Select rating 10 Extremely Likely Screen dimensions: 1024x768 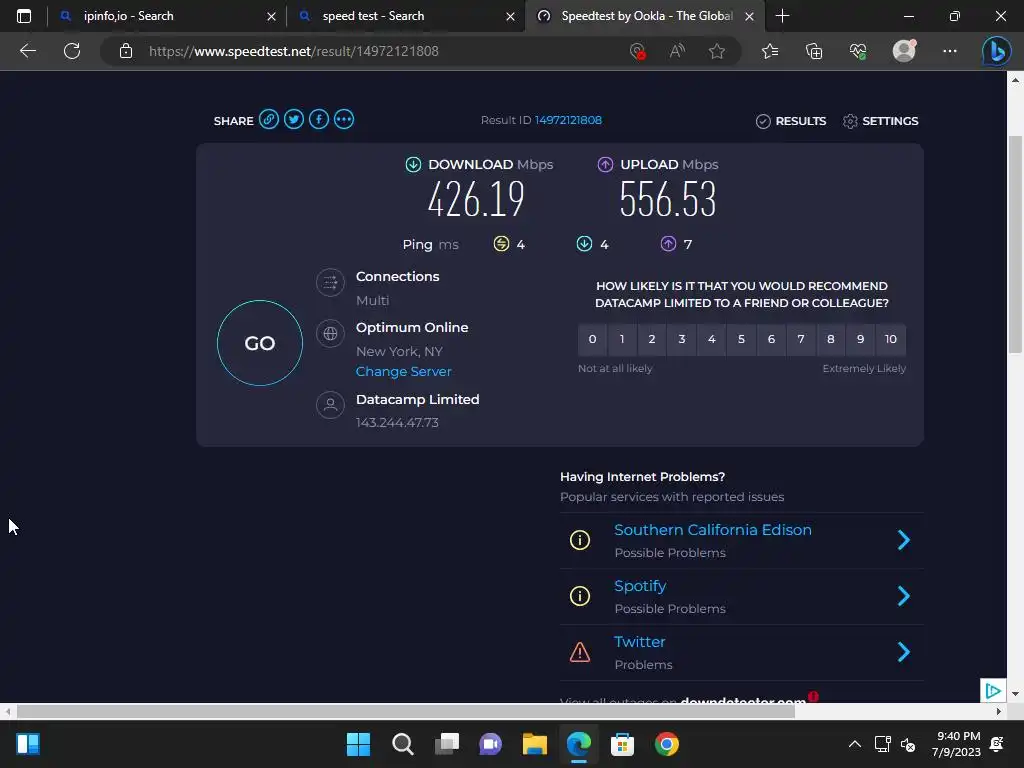tap(891, 339)
